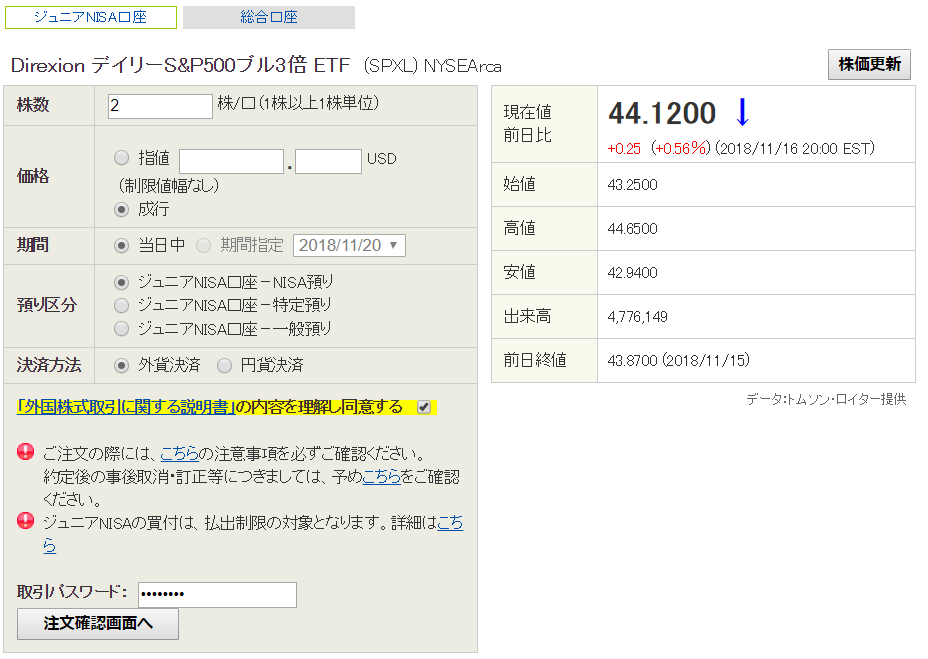Open 外国株式取引に関する説明書 link
Image resolution: width=928 pixels, height=659 pixels.
point(125,407)
